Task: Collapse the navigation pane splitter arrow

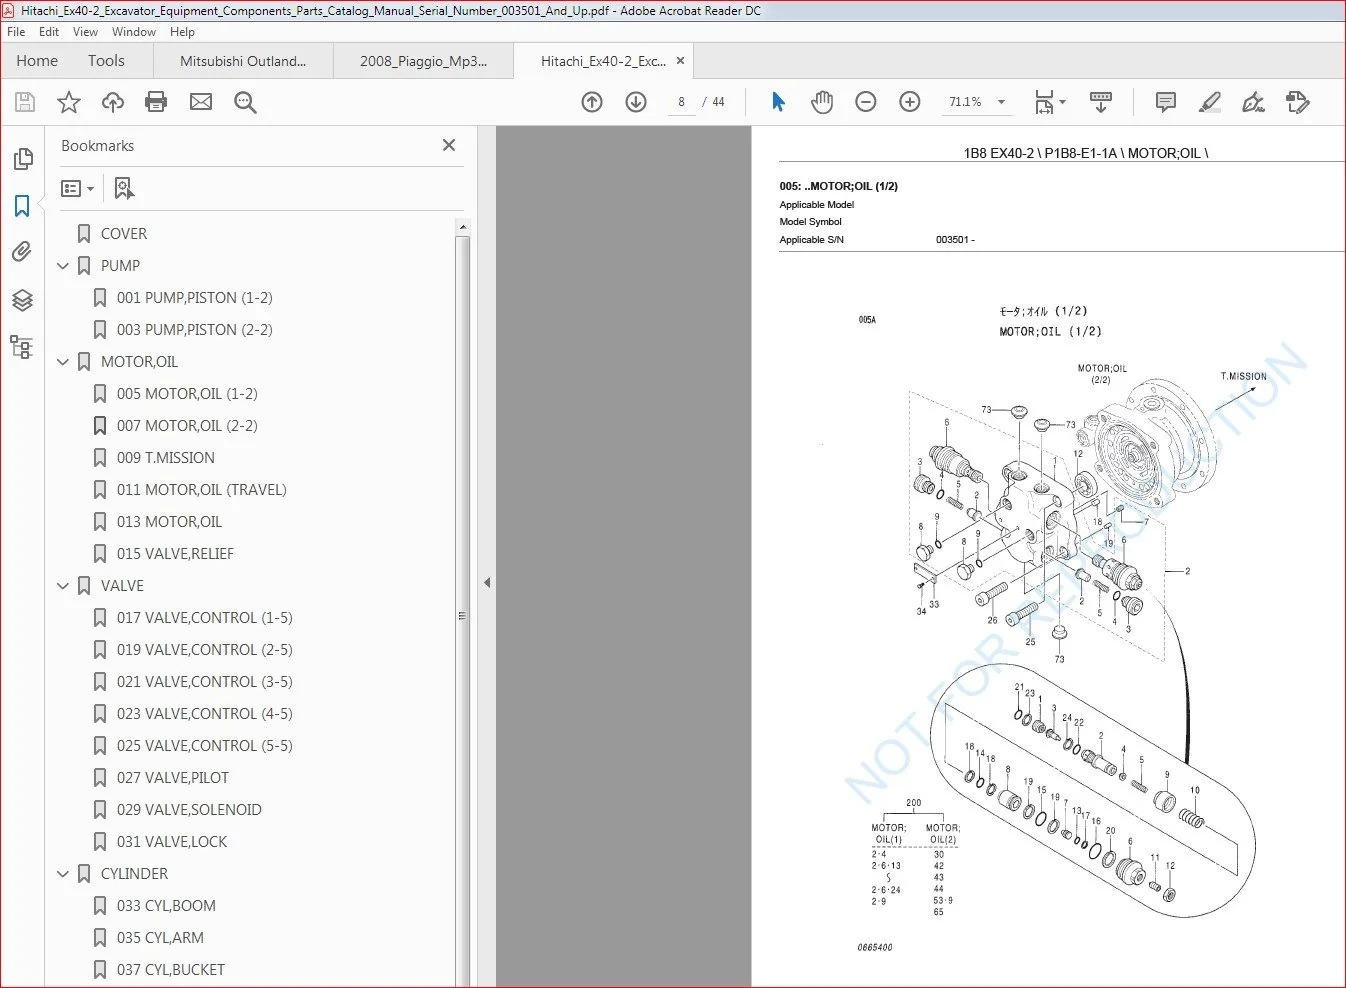Action: coord(487,582)
